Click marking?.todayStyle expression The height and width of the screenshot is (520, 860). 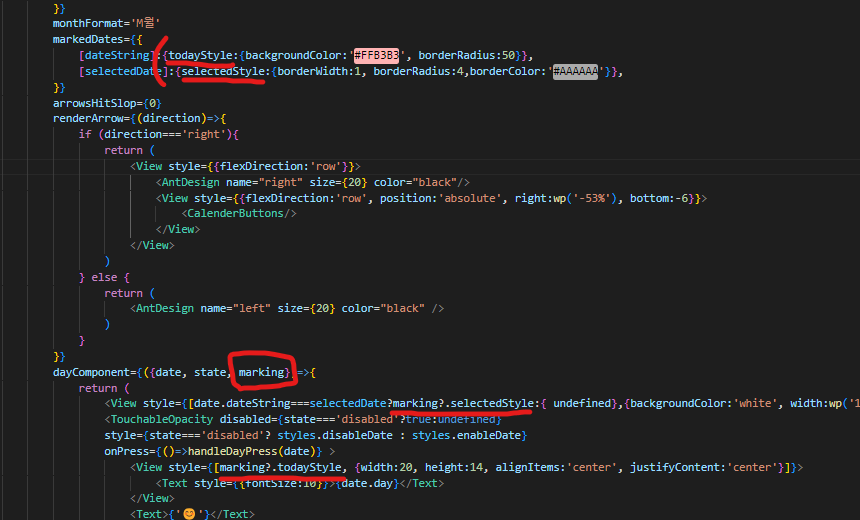click(x=280, y=467)
